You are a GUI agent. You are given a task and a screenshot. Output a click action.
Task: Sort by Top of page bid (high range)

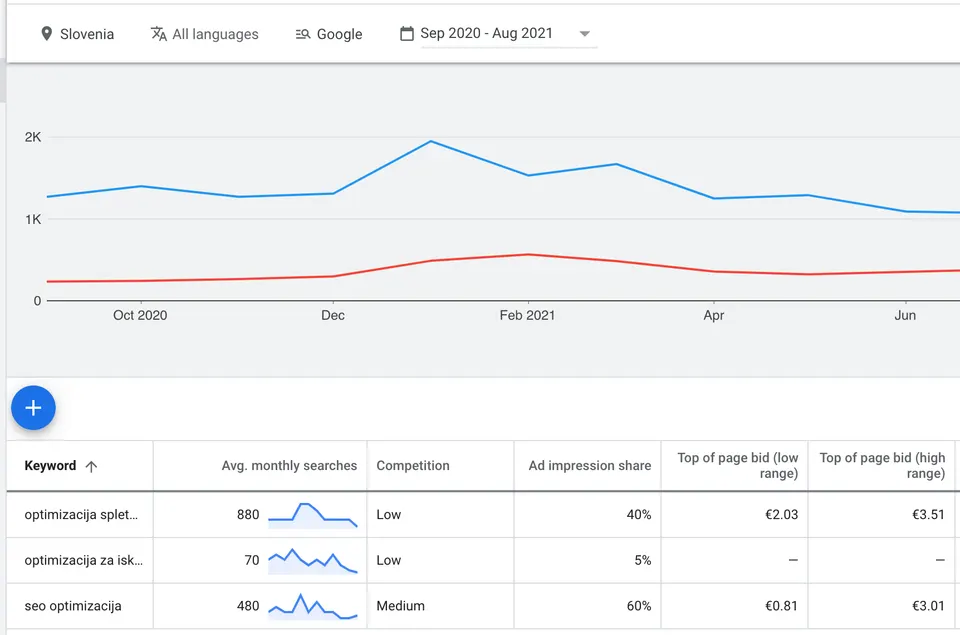click(x=882, y=465)
